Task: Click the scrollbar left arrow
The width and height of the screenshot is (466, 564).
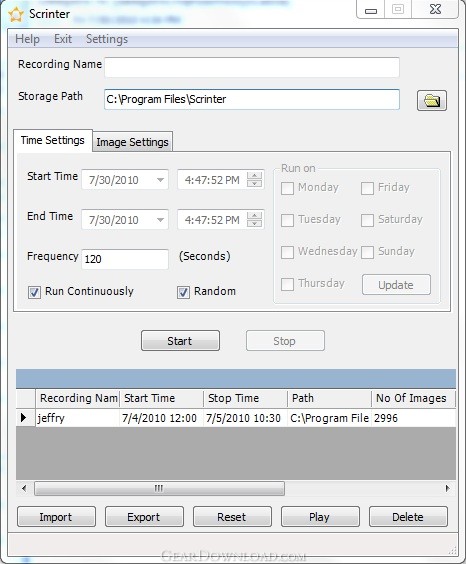Action: tap(24, 488)
